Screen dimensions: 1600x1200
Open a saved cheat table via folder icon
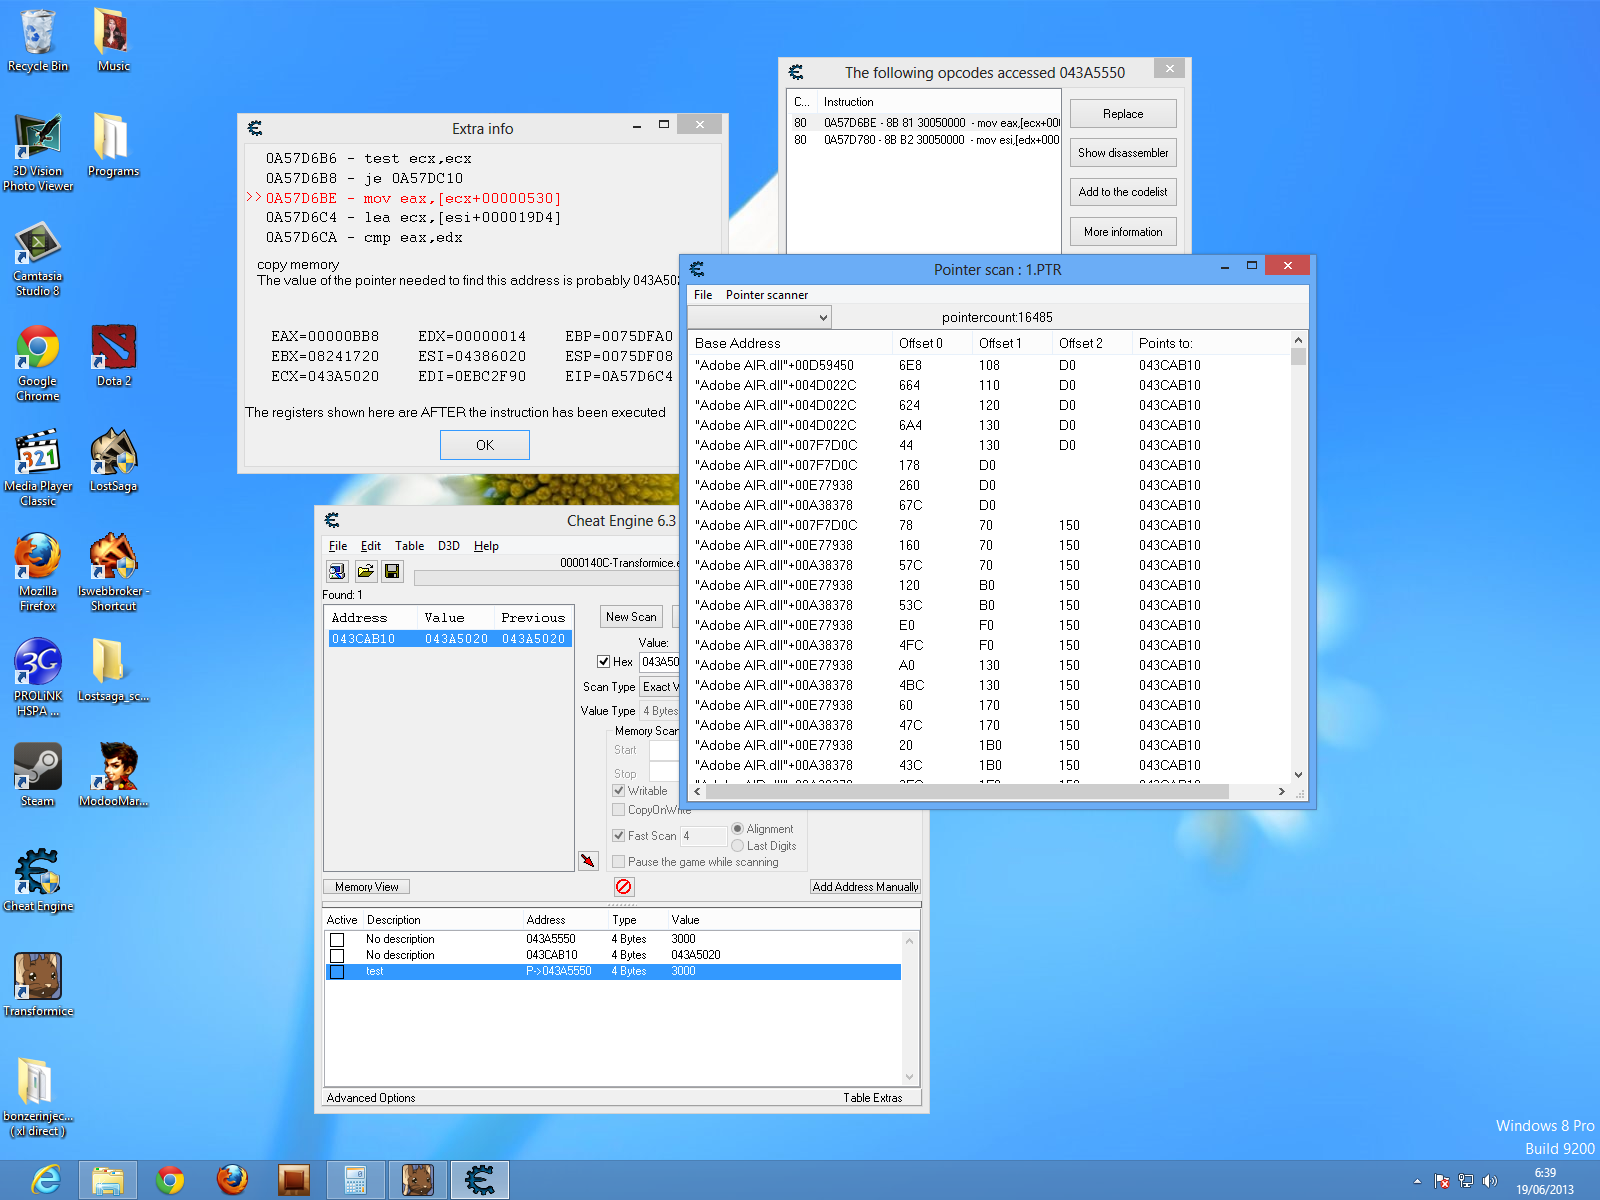(366, 571)
